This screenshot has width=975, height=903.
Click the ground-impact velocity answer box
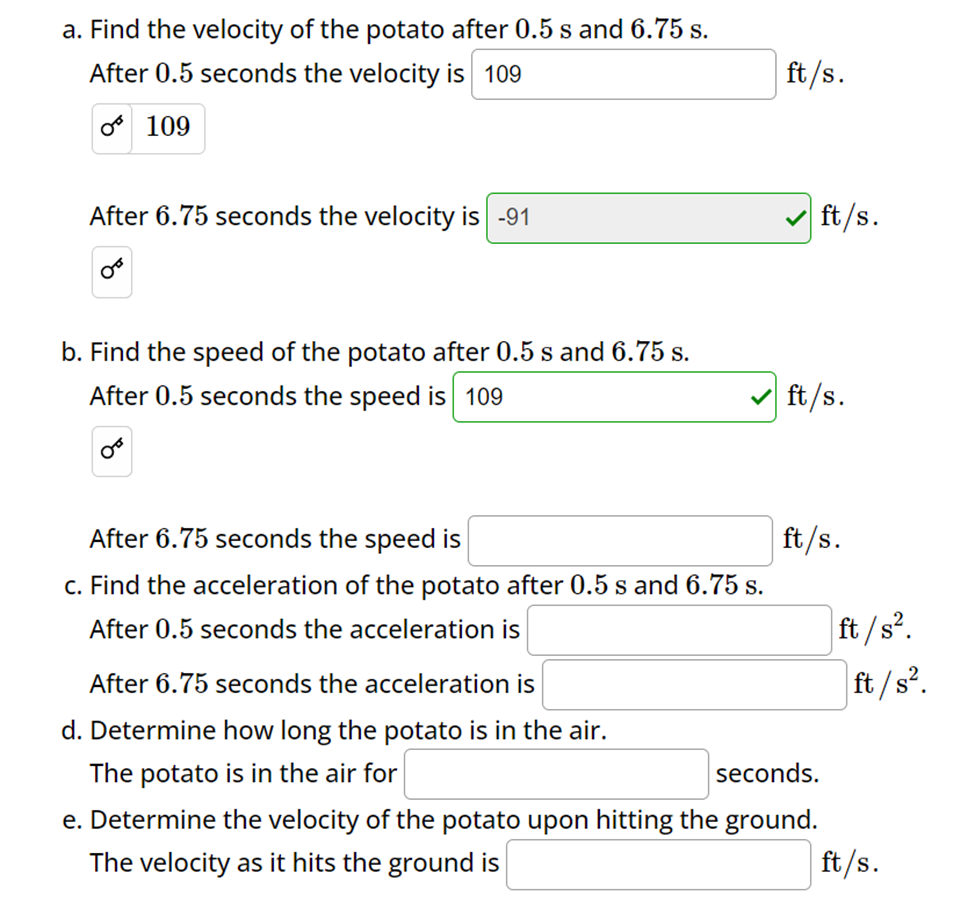(658, 863)
